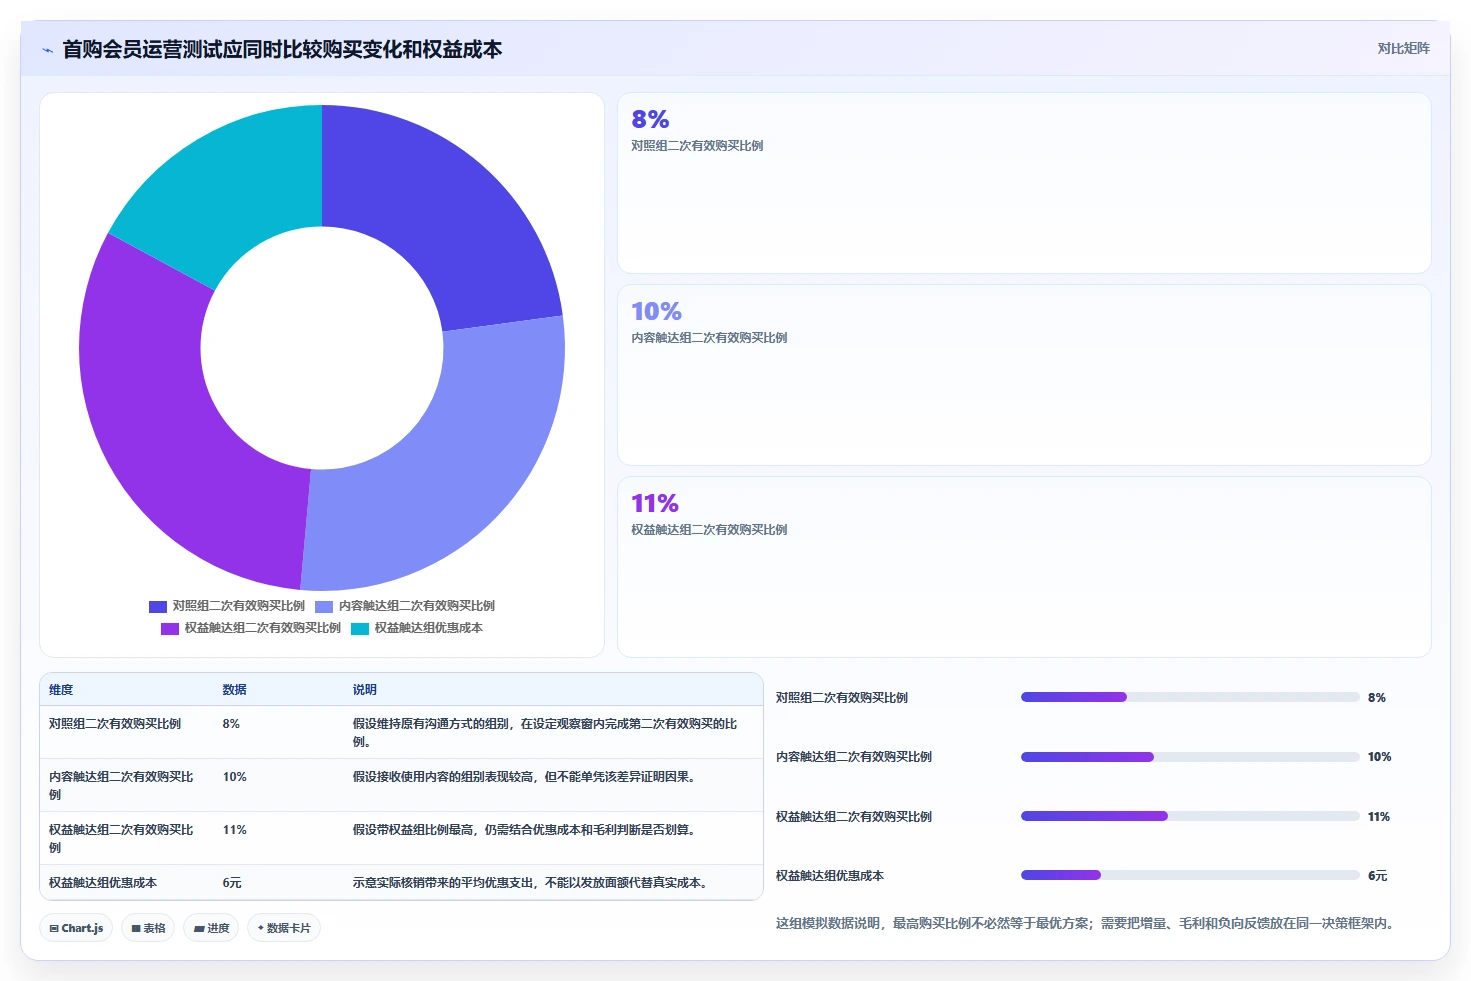This screenshot has width=1471, height=981.
Task: Click the 6元 value beside the progress bar
Action: pos(1378,876)
